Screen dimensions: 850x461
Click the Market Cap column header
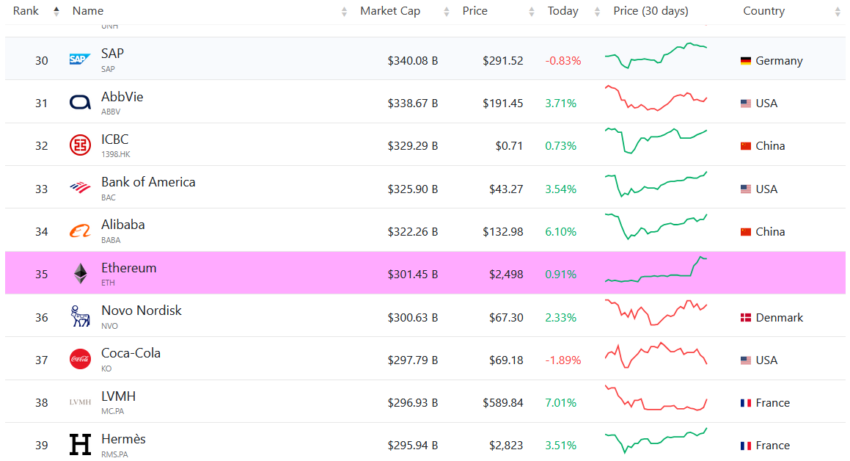(390, 11)
